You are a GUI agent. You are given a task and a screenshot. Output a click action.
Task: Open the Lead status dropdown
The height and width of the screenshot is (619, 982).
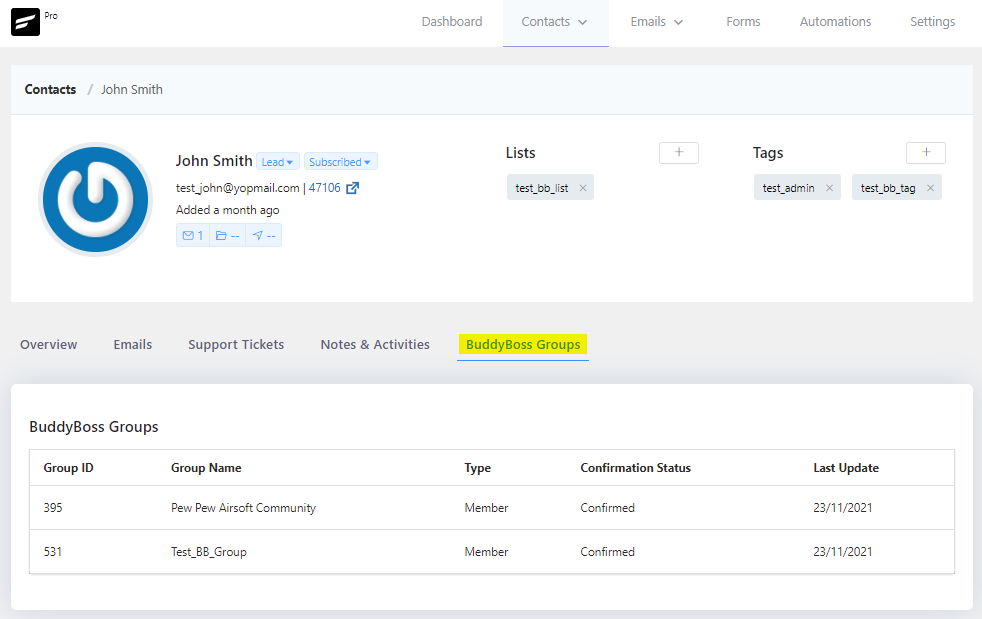click(277, 161)
